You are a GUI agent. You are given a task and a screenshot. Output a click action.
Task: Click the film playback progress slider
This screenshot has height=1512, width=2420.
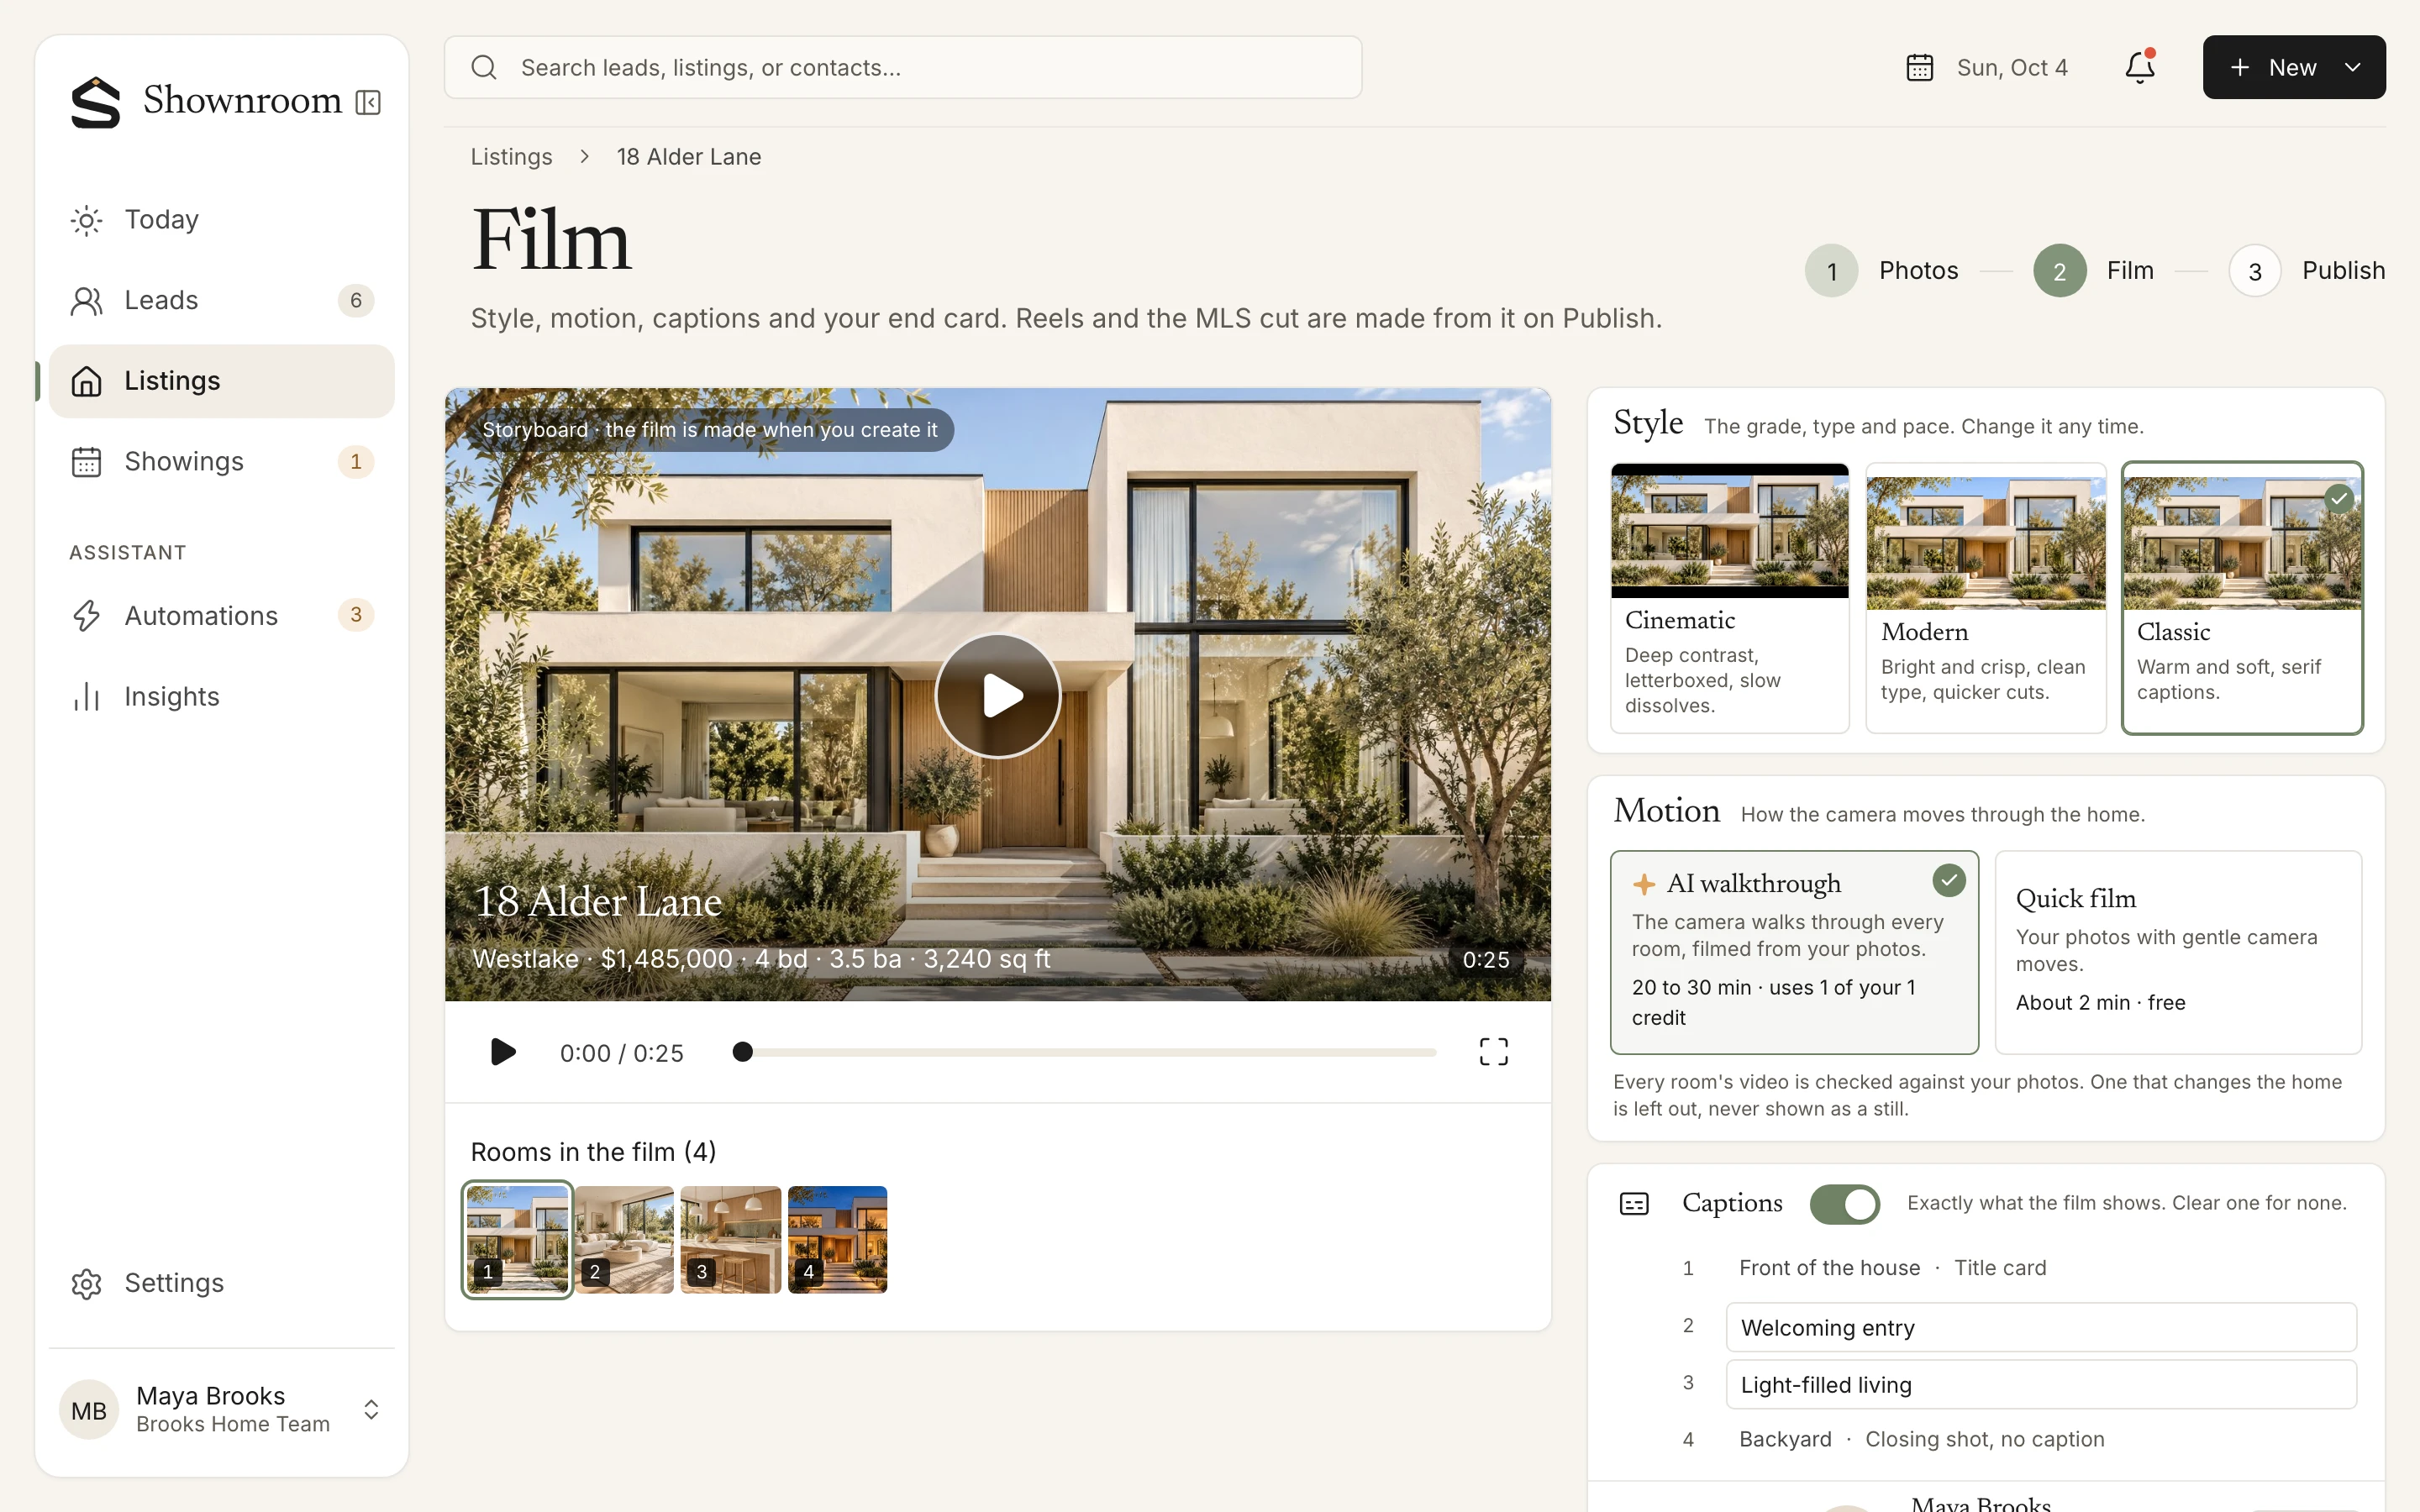click(x=1086, y=1052)
